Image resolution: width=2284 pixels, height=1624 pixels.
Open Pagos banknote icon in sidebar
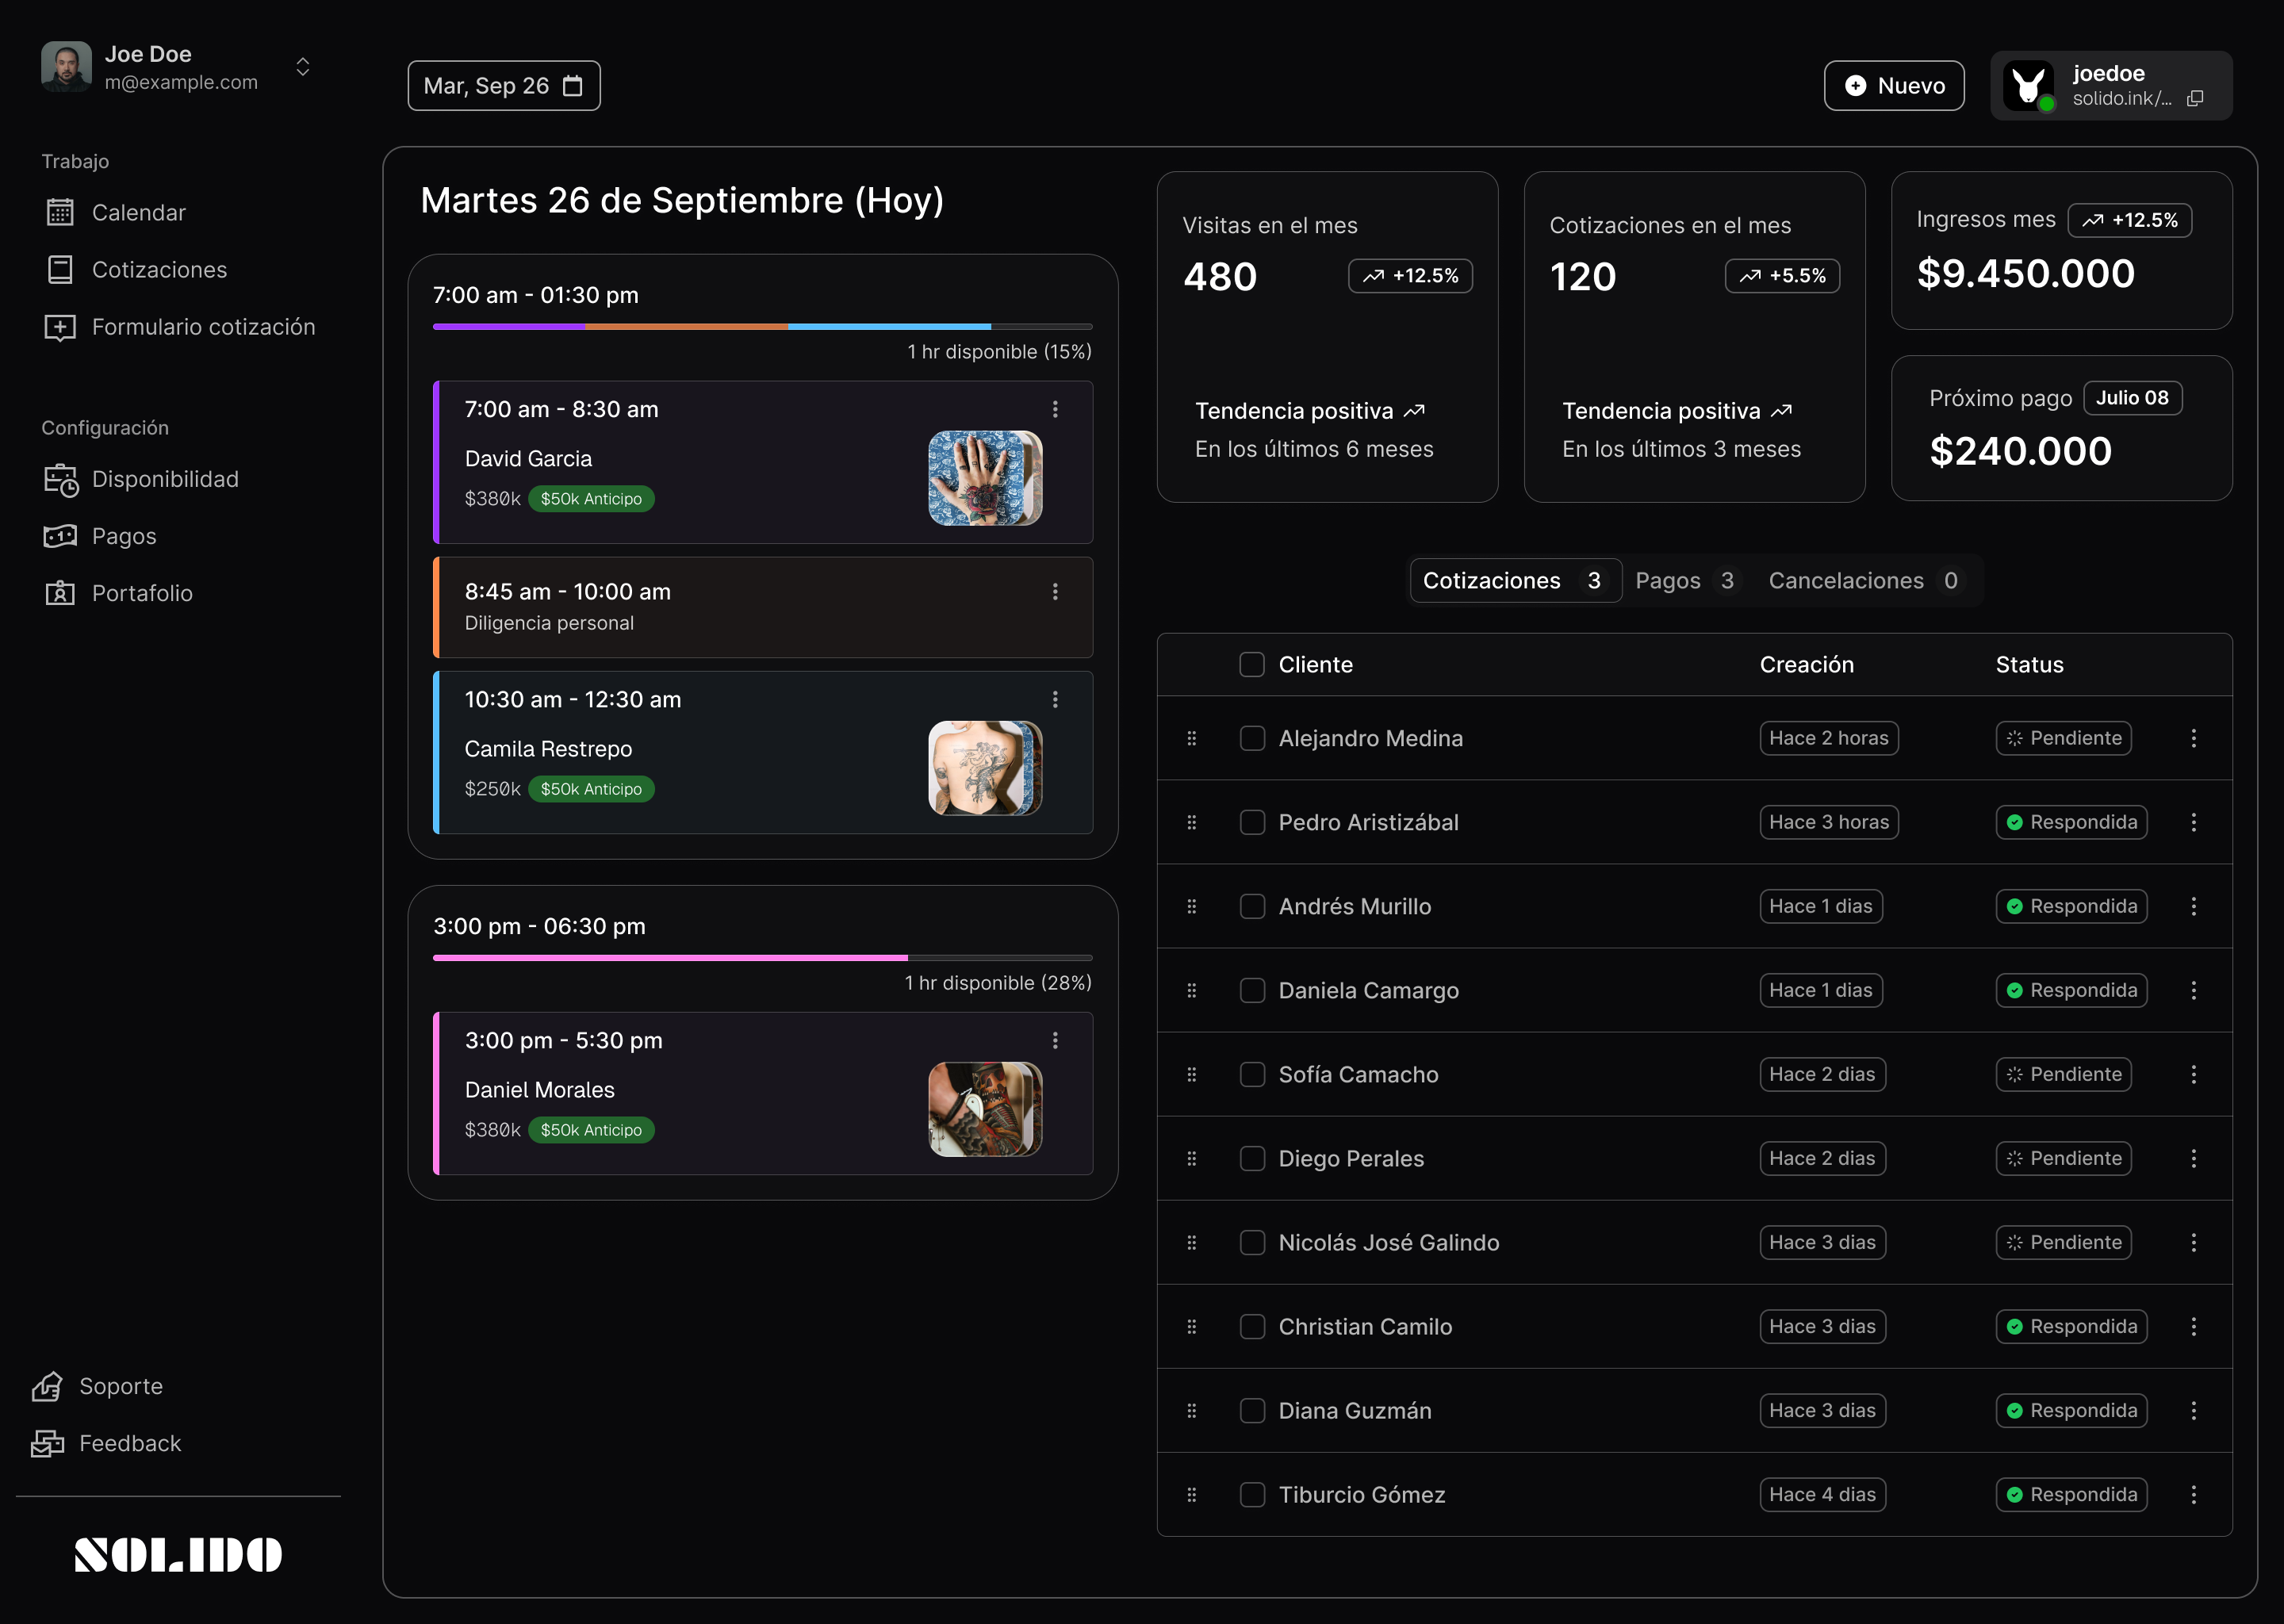point(60,536)
